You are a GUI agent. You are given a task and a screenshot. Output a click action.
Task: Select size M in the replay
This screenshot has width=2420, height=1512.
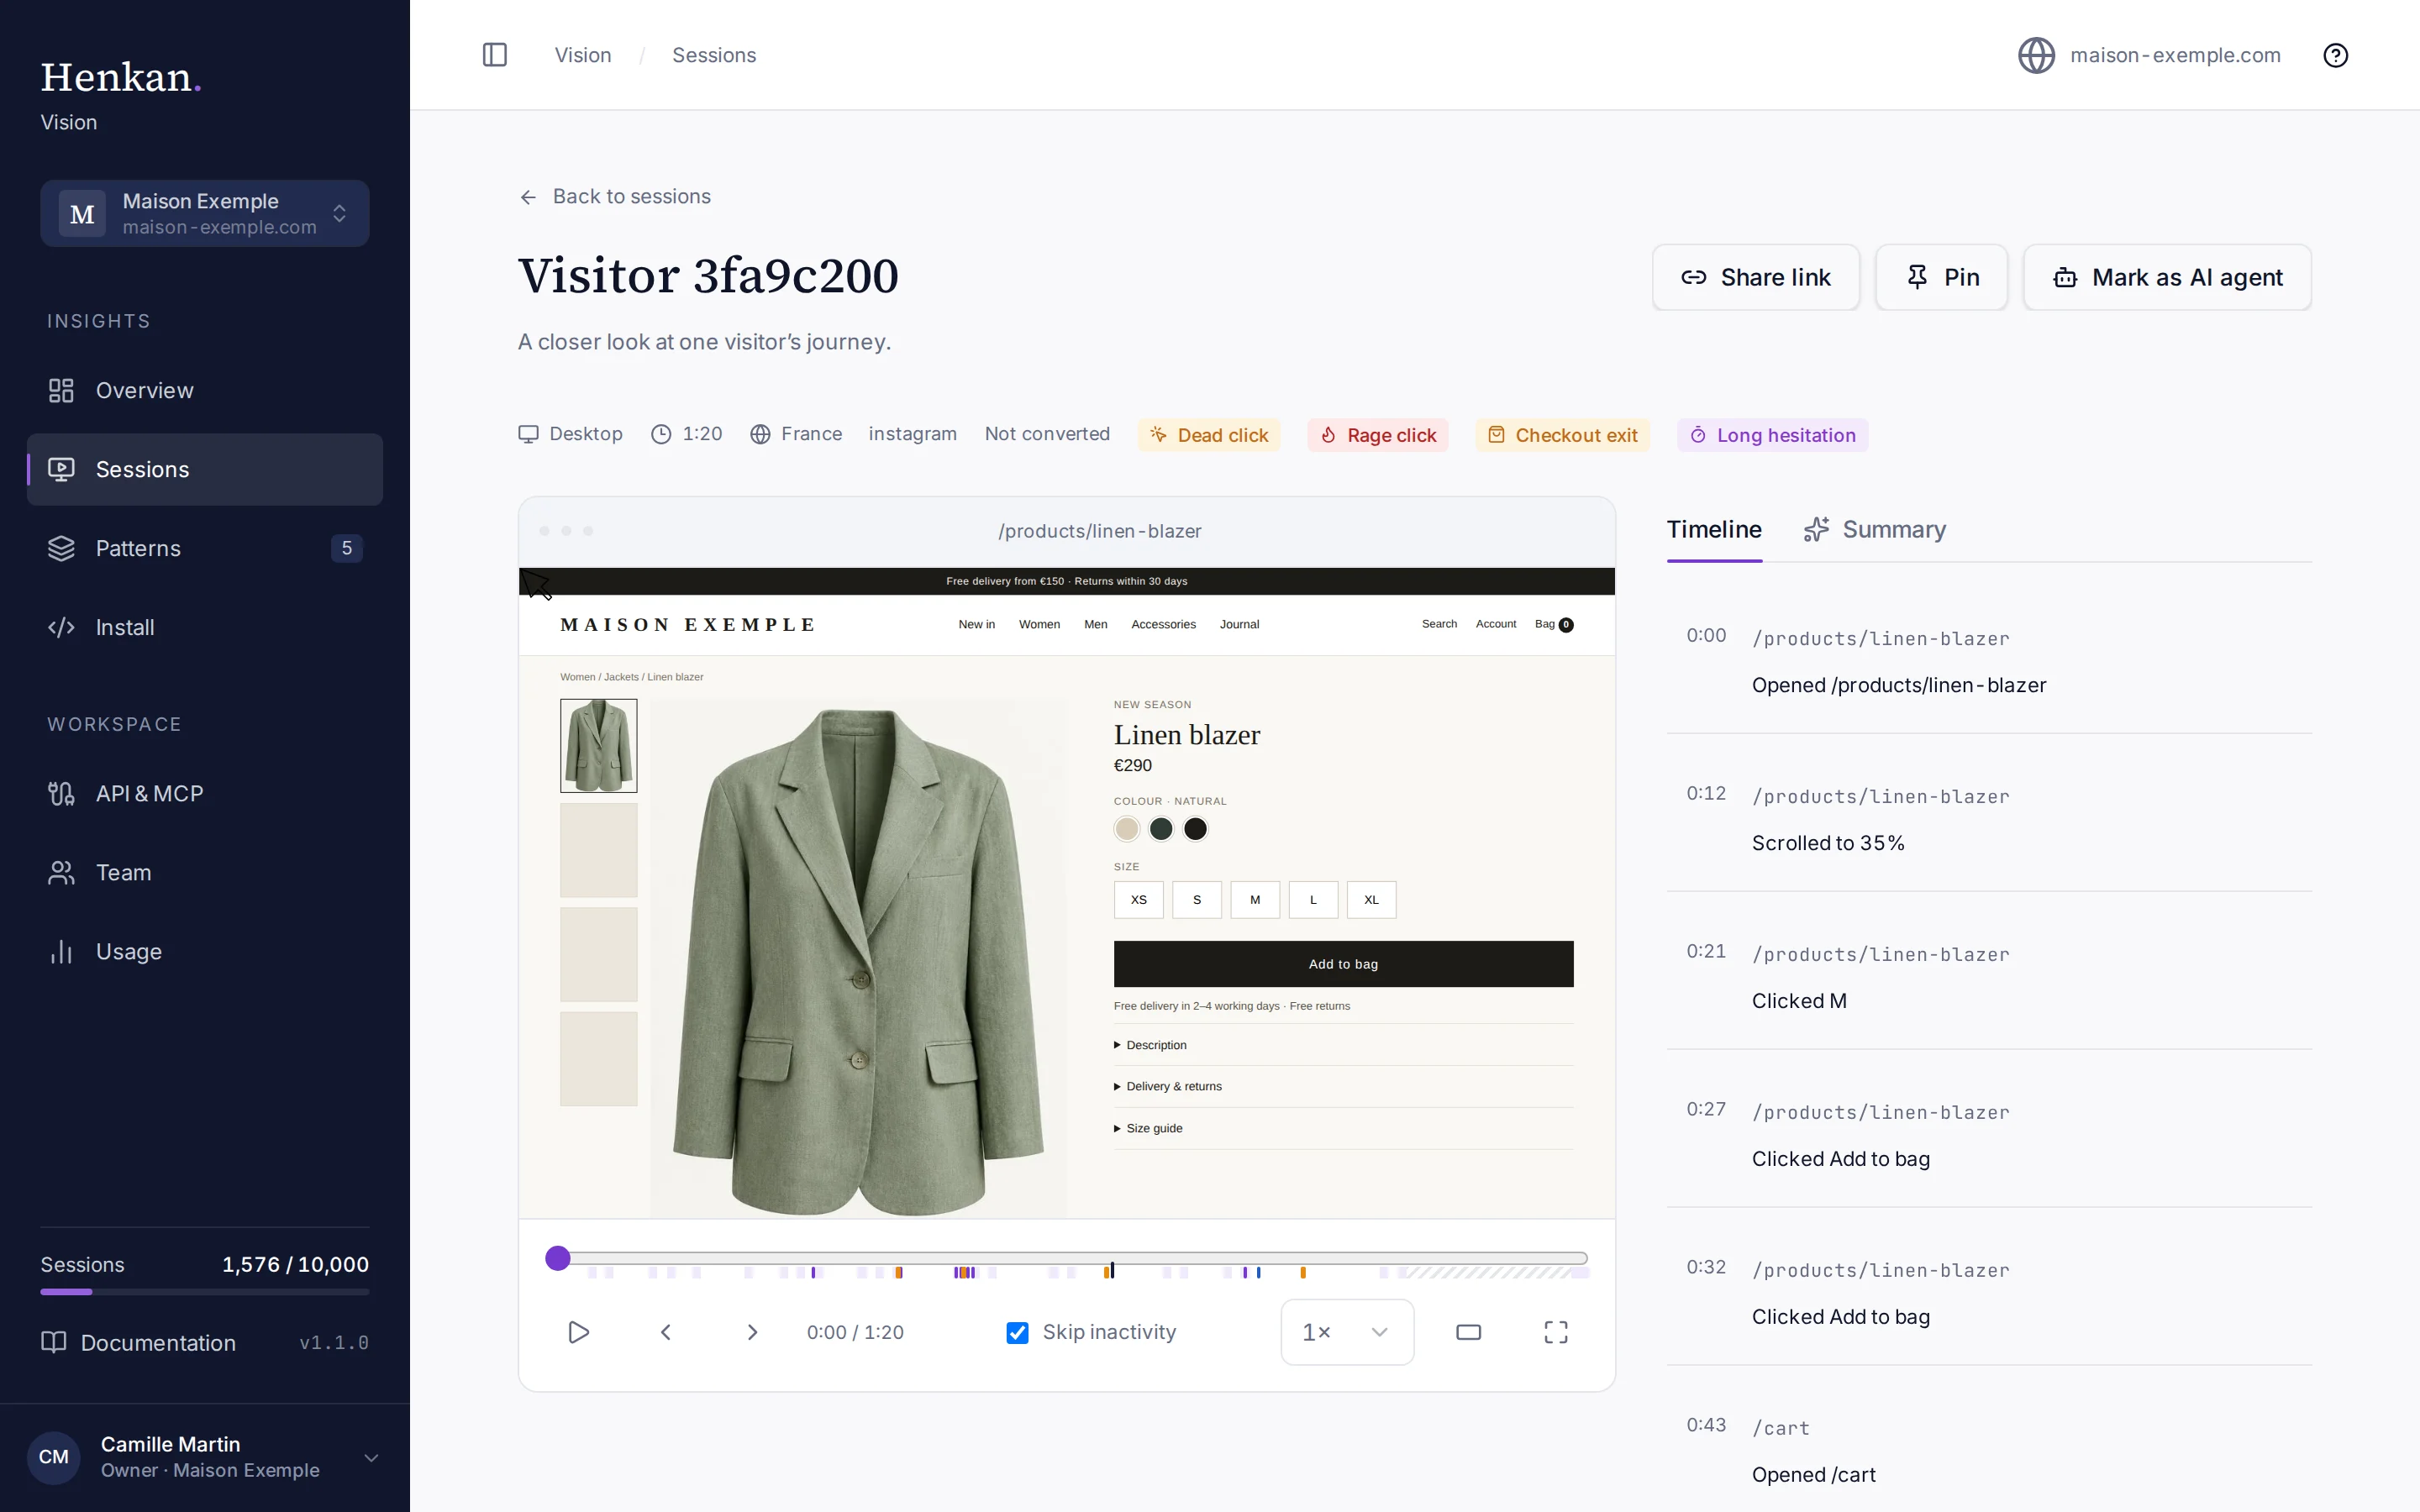pos(1255,900)
